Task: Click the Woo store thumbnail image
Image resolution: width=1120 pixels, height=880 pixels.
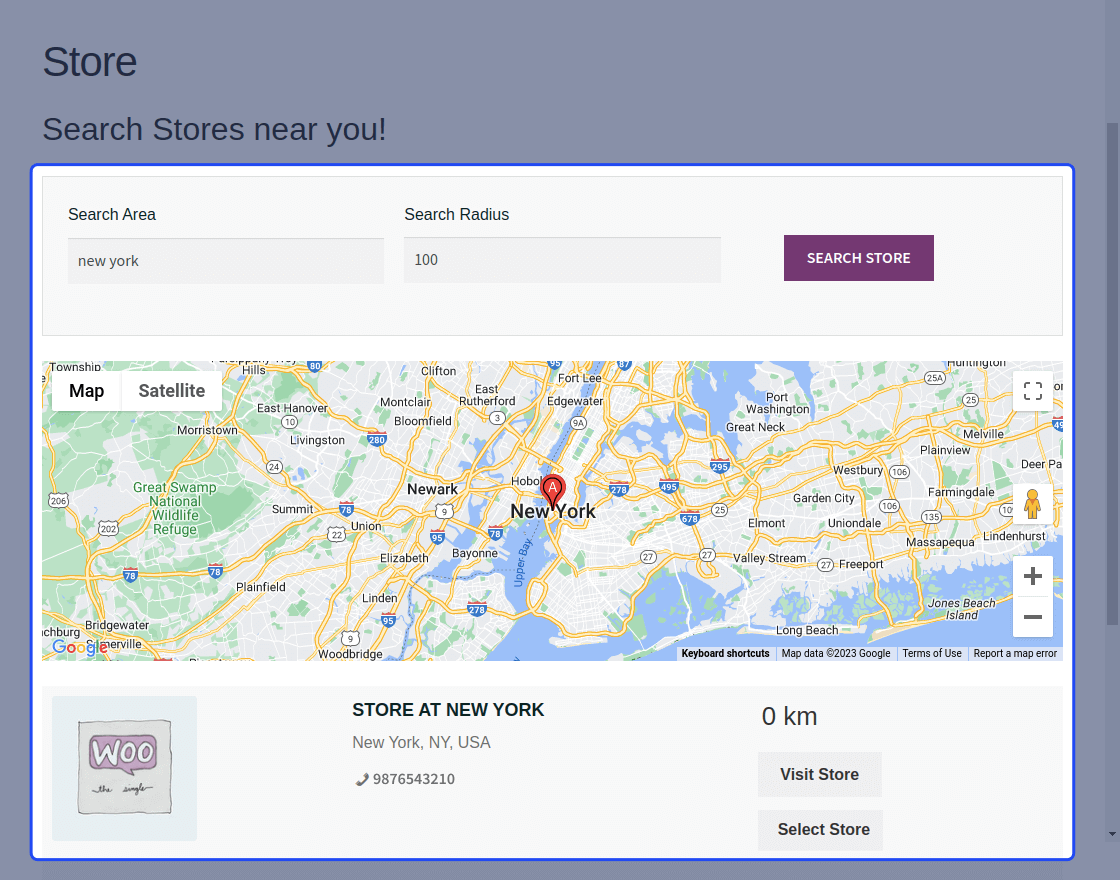Action: (124, 768)
